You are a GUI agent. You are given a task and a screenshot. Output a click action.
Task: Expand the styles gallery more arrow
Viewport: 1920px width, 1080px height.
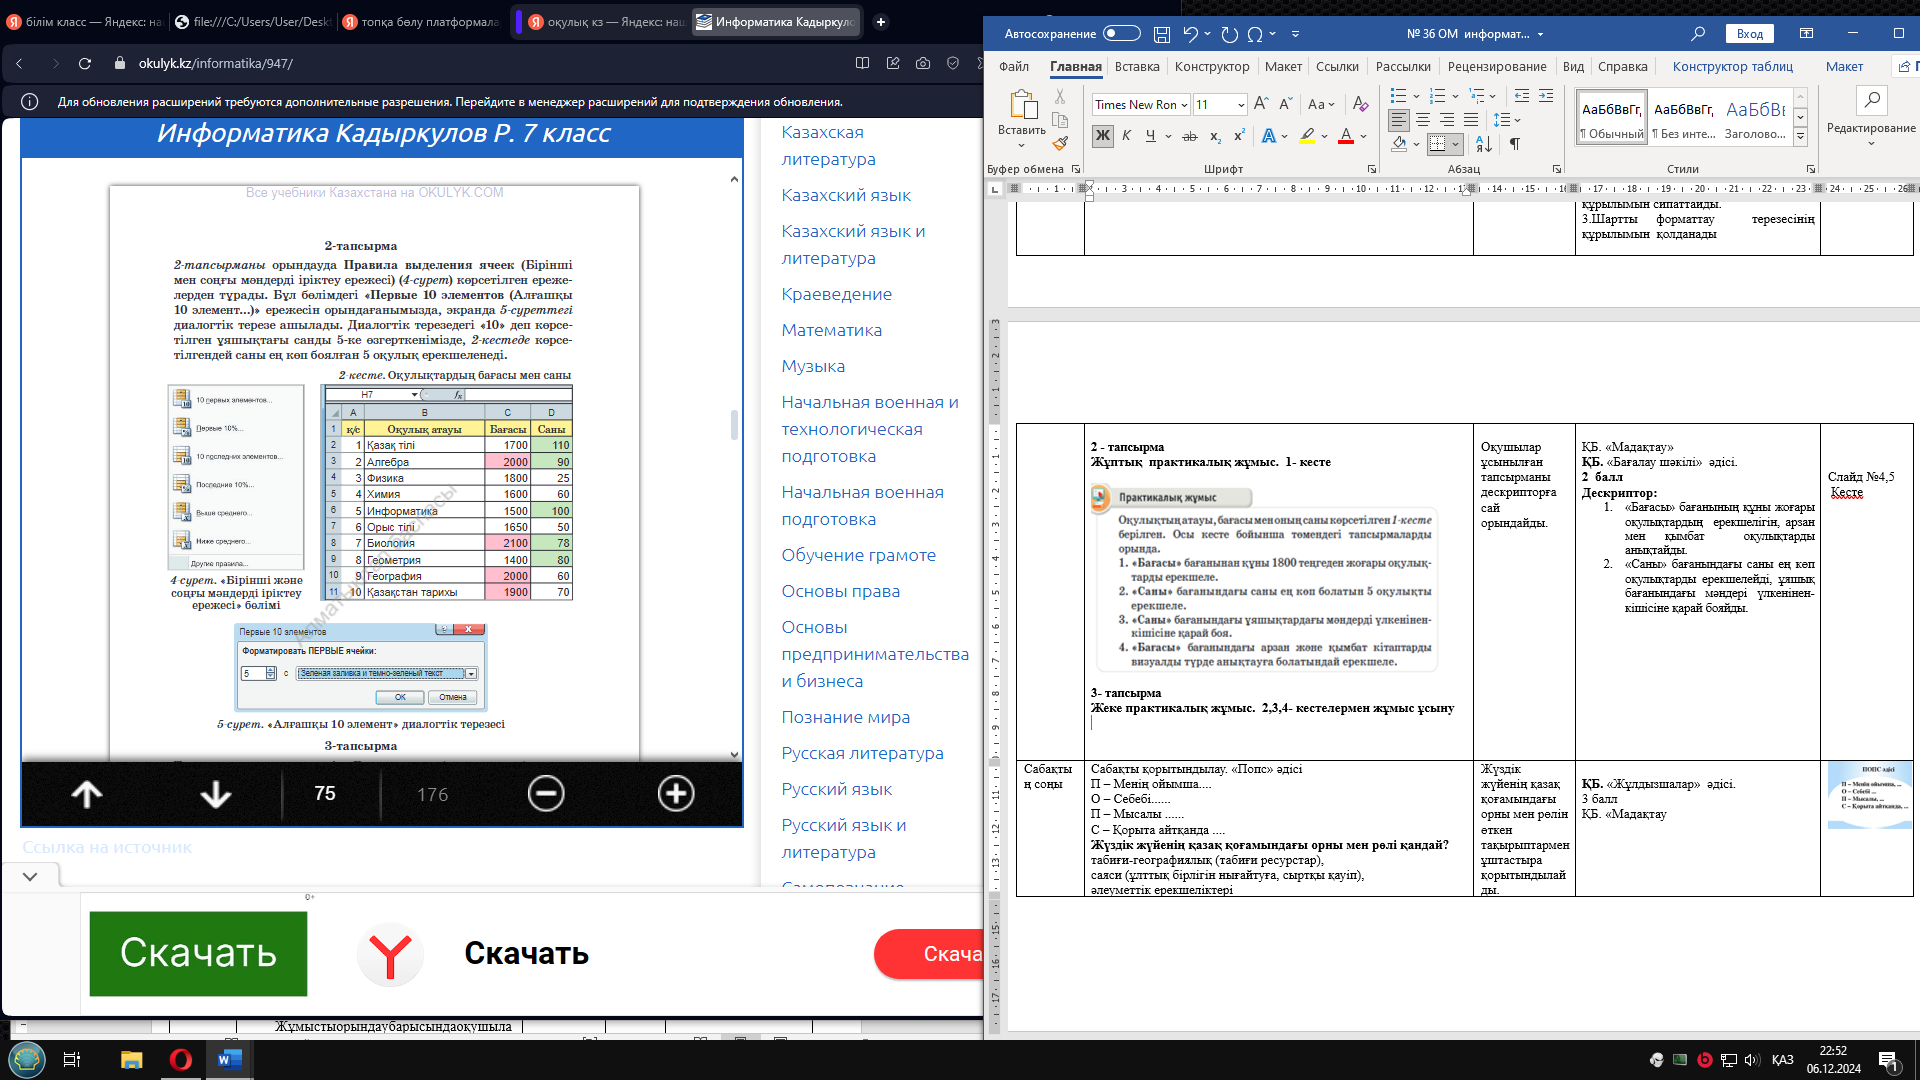(1800, 136)
